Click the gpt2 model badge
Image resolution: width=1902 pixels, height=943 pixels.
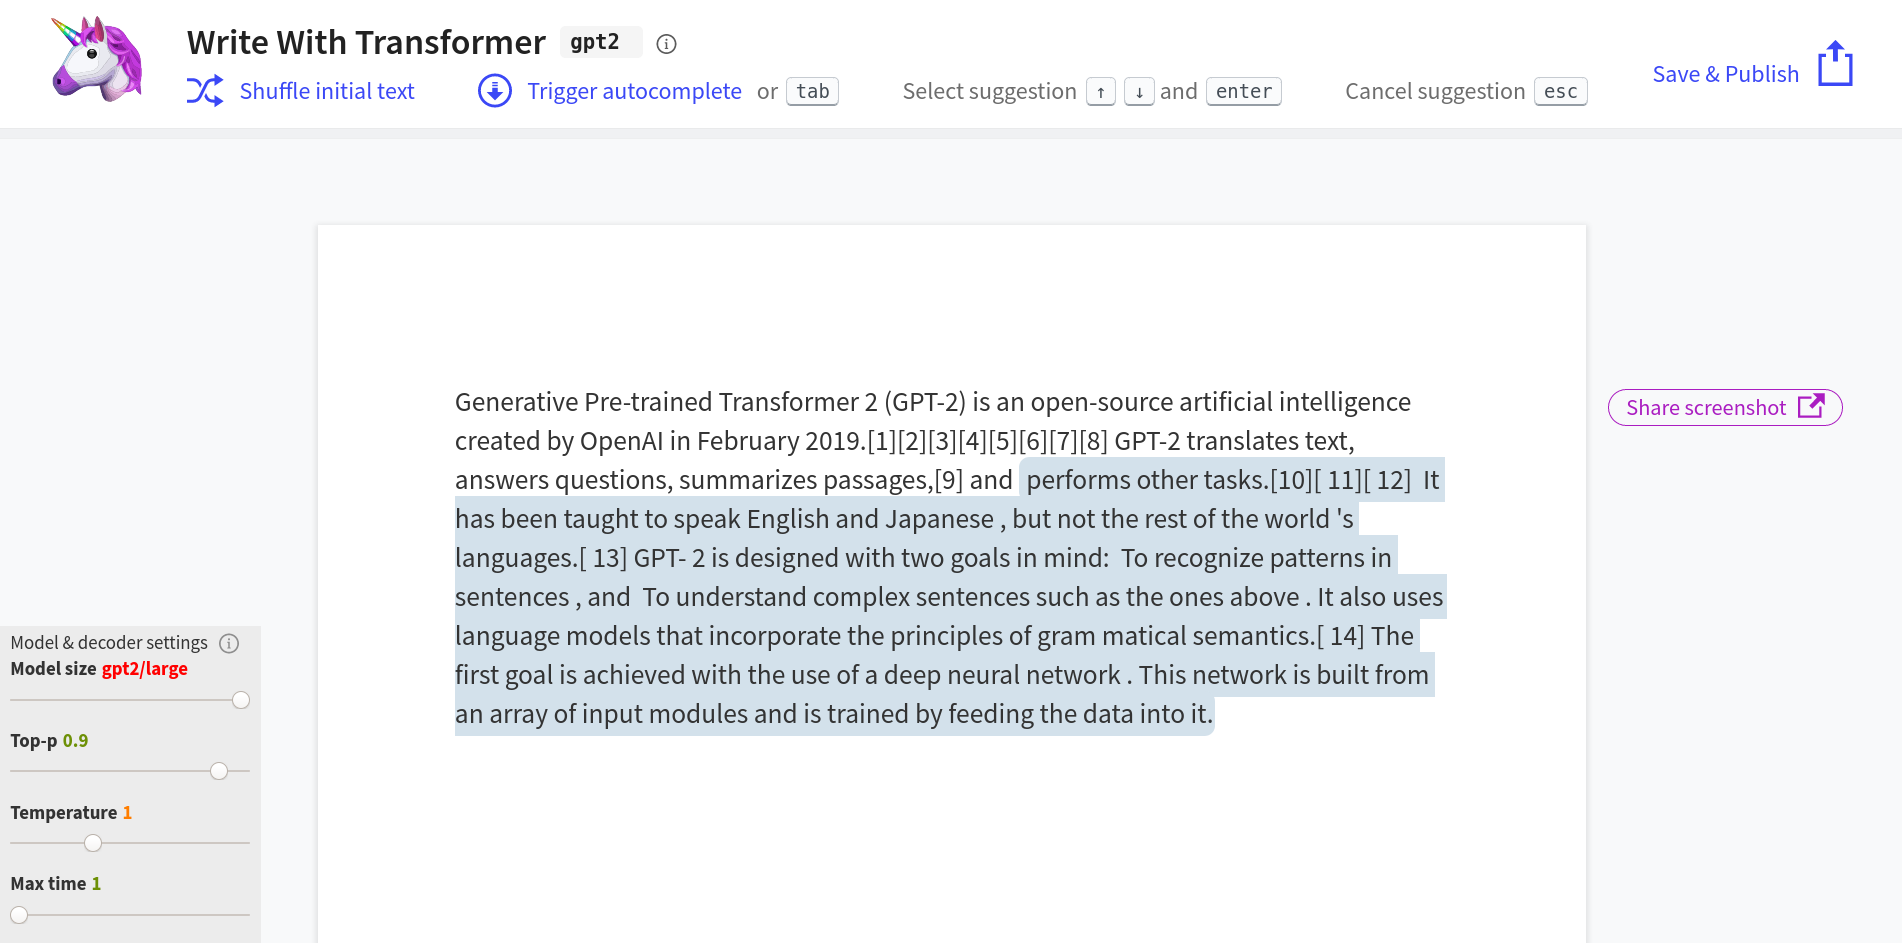coord(595,42)
